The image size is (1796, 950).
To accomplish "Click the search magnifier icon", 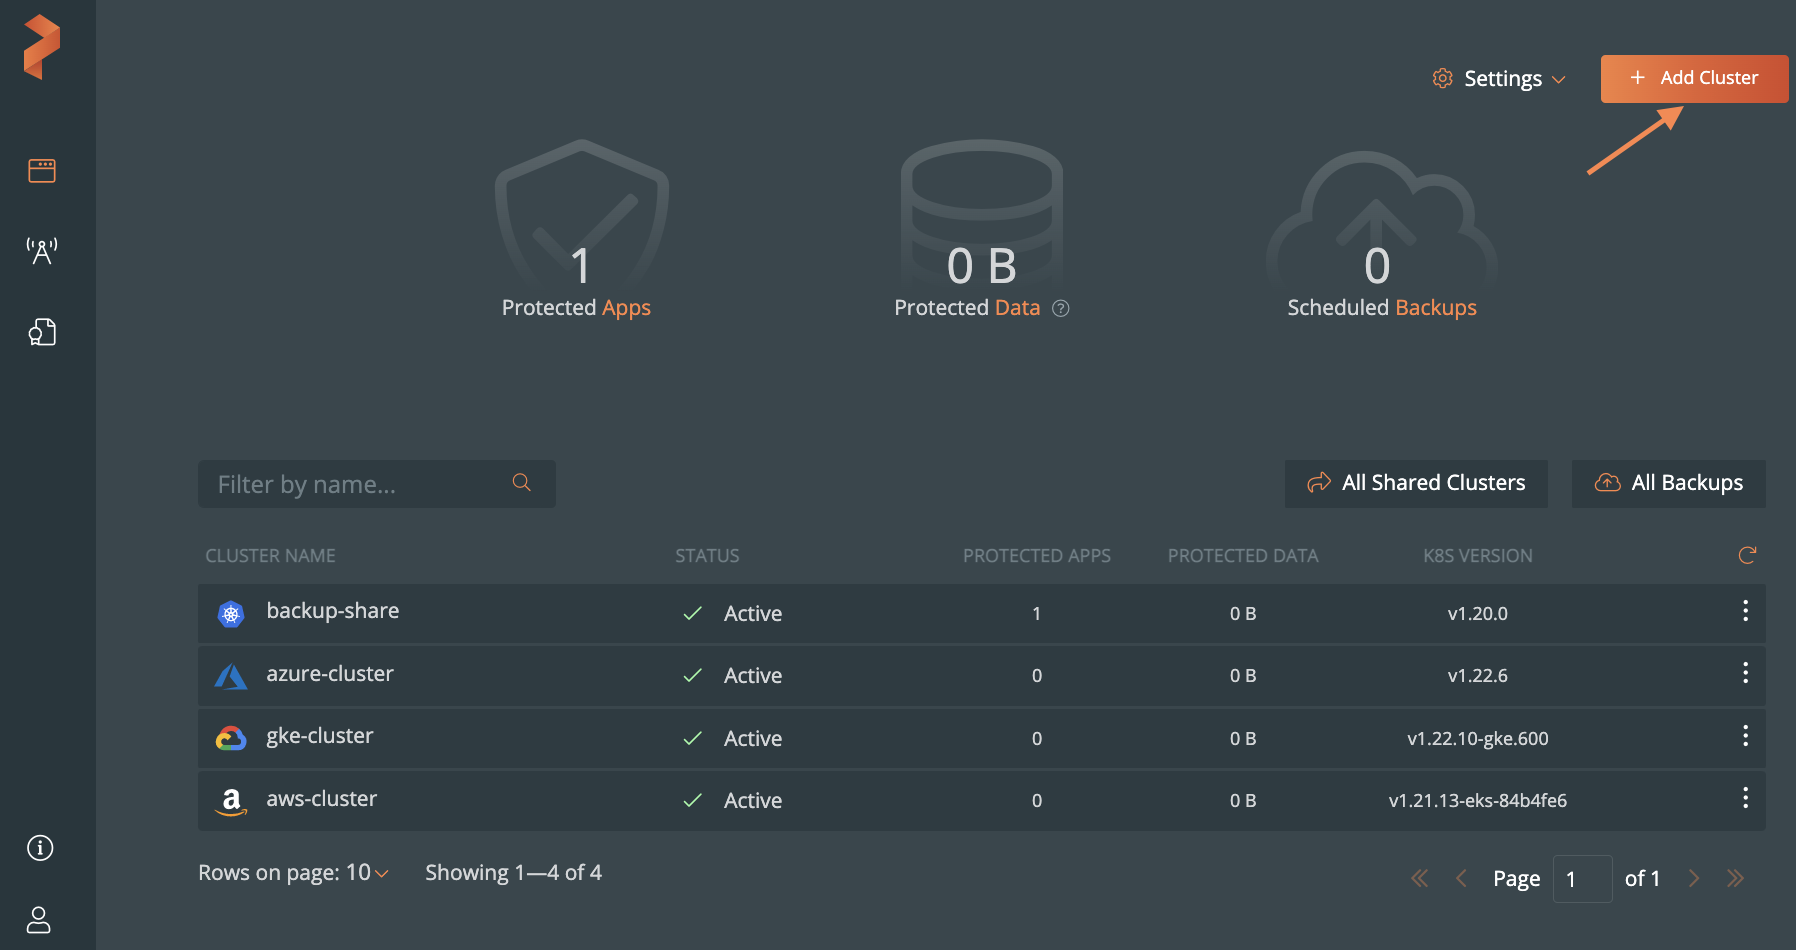I will click(521, 483).
